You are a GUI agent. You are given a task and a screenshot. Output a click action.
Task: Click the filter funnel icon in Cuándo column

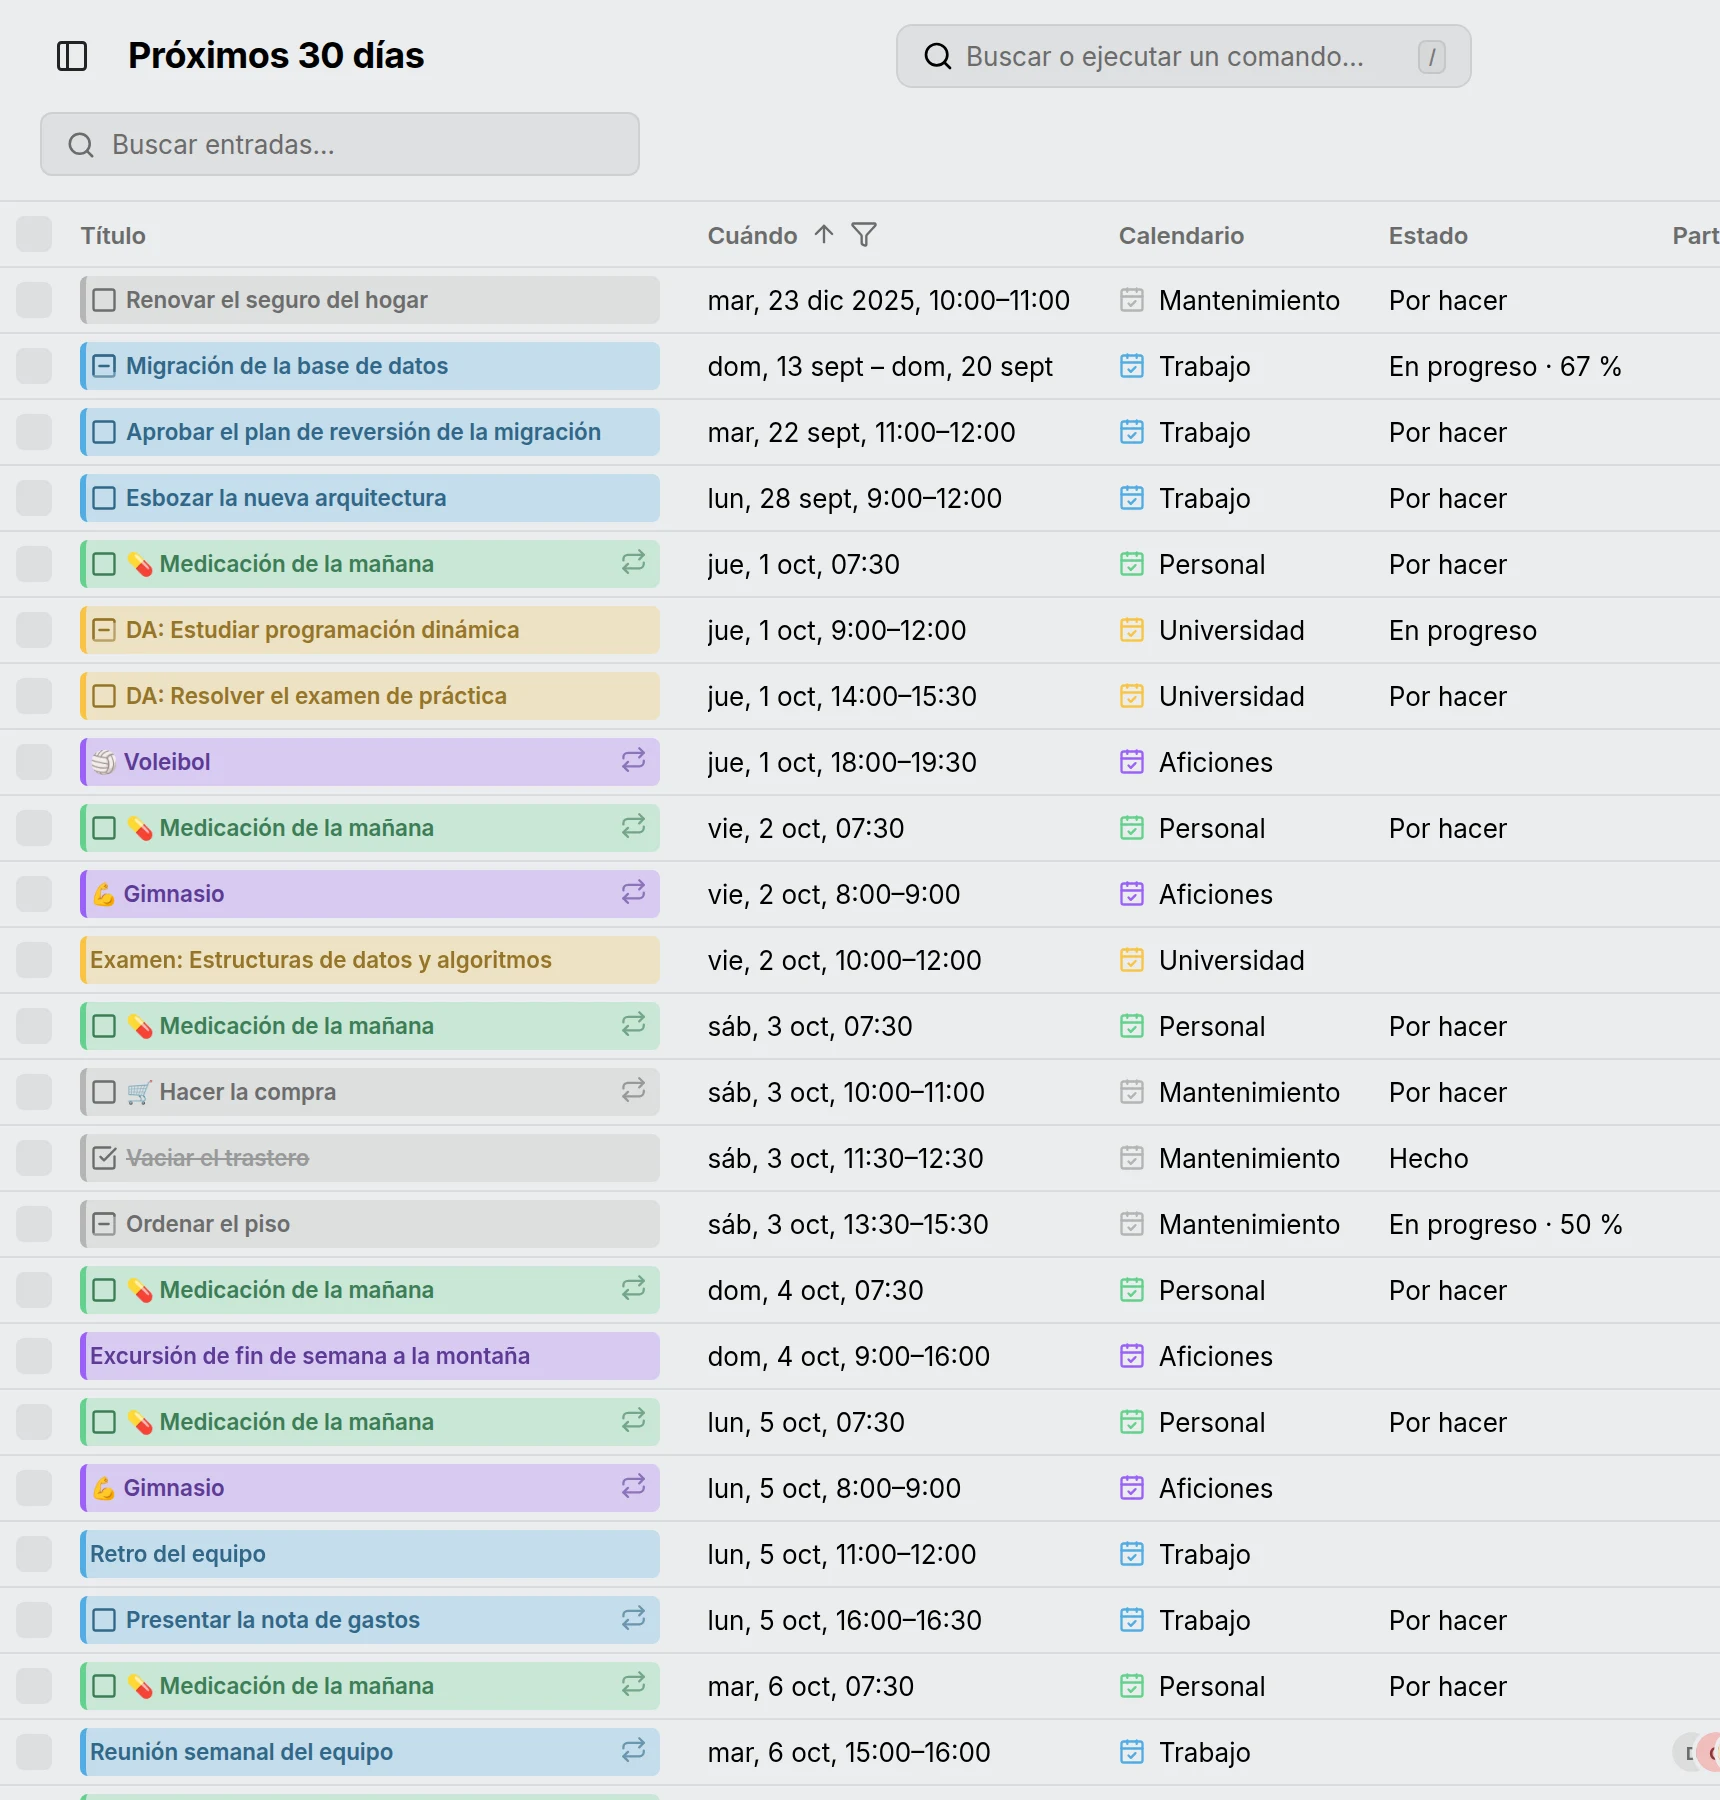pos(864,235)
